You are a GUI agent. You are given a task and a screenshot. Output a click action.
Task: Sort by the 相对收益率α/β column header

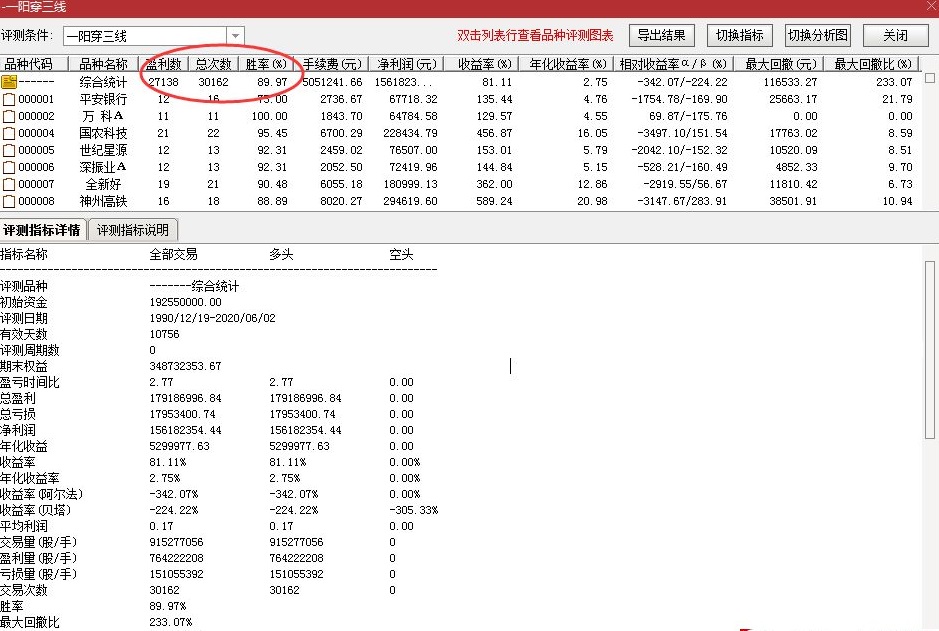pos(674,64)
